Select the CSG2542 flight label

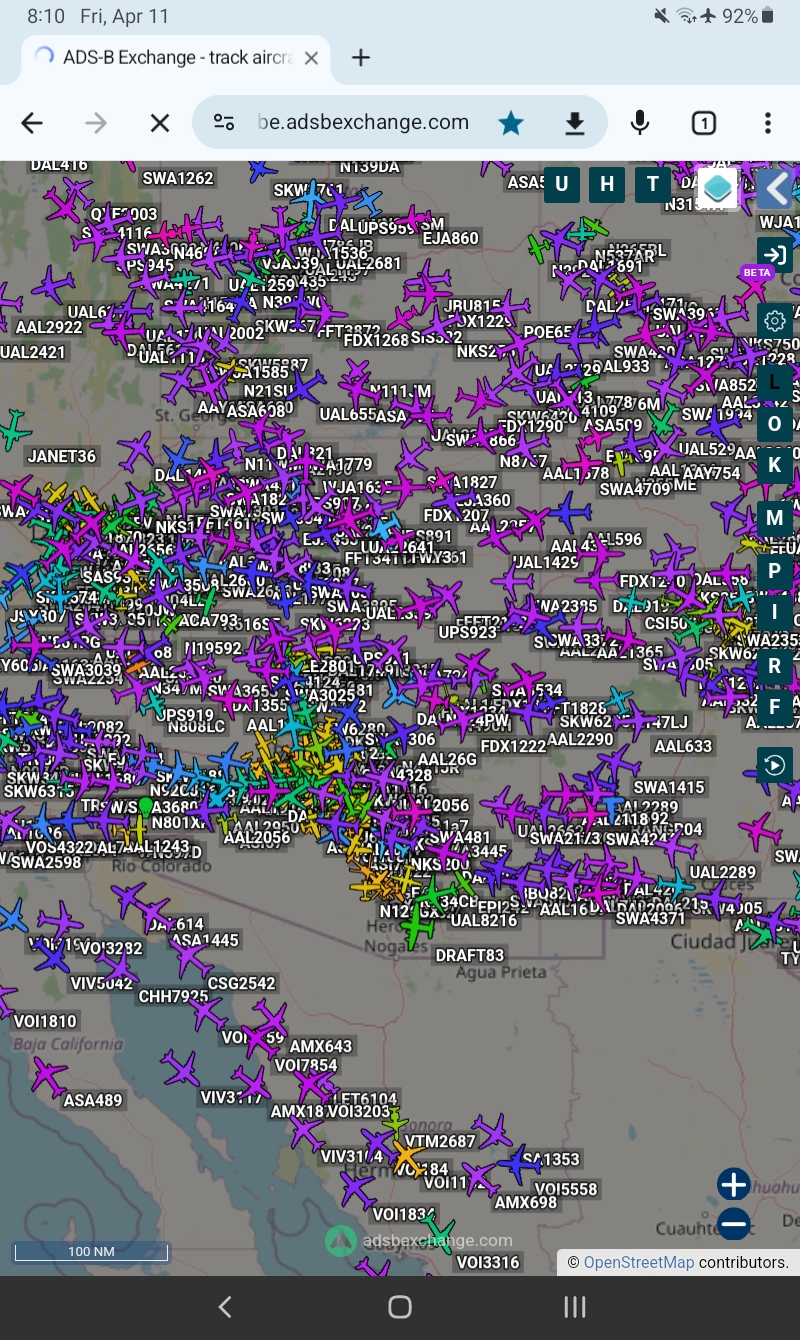241,983
